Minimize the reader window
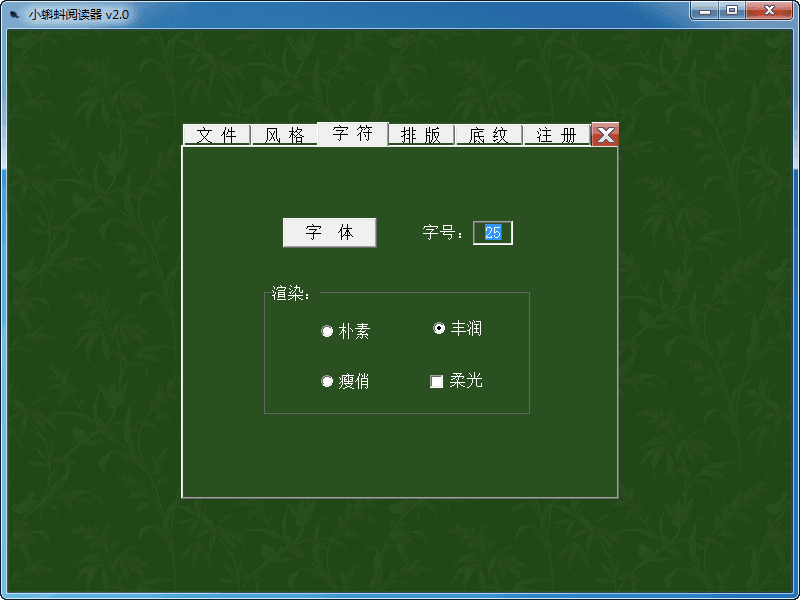Screen dimensions: 800x600 coord(706,10)
